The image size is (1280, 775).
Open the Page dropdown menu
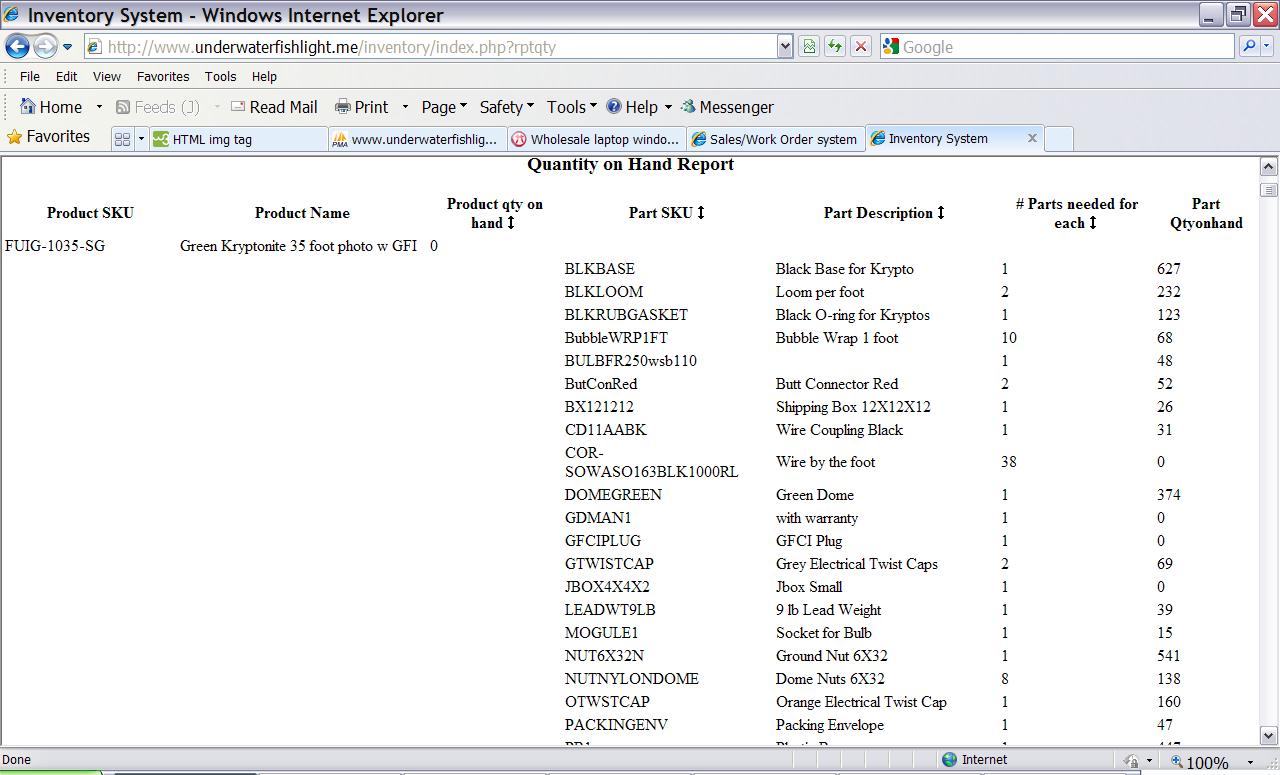pyautogui.click(x=444, y=107)
